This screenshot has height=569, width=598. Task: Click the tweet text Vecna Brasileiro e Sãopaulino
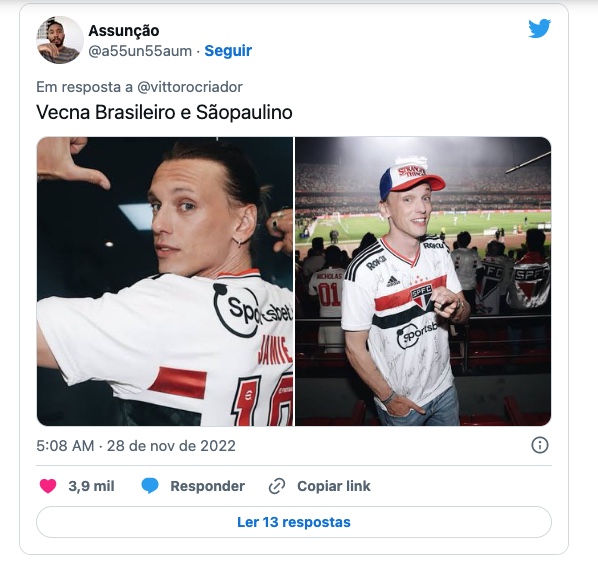point(164,112)
